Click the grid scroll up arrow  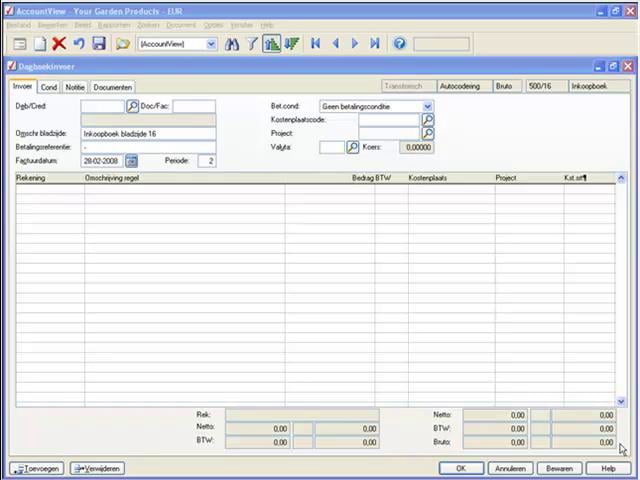coord(621,178)
